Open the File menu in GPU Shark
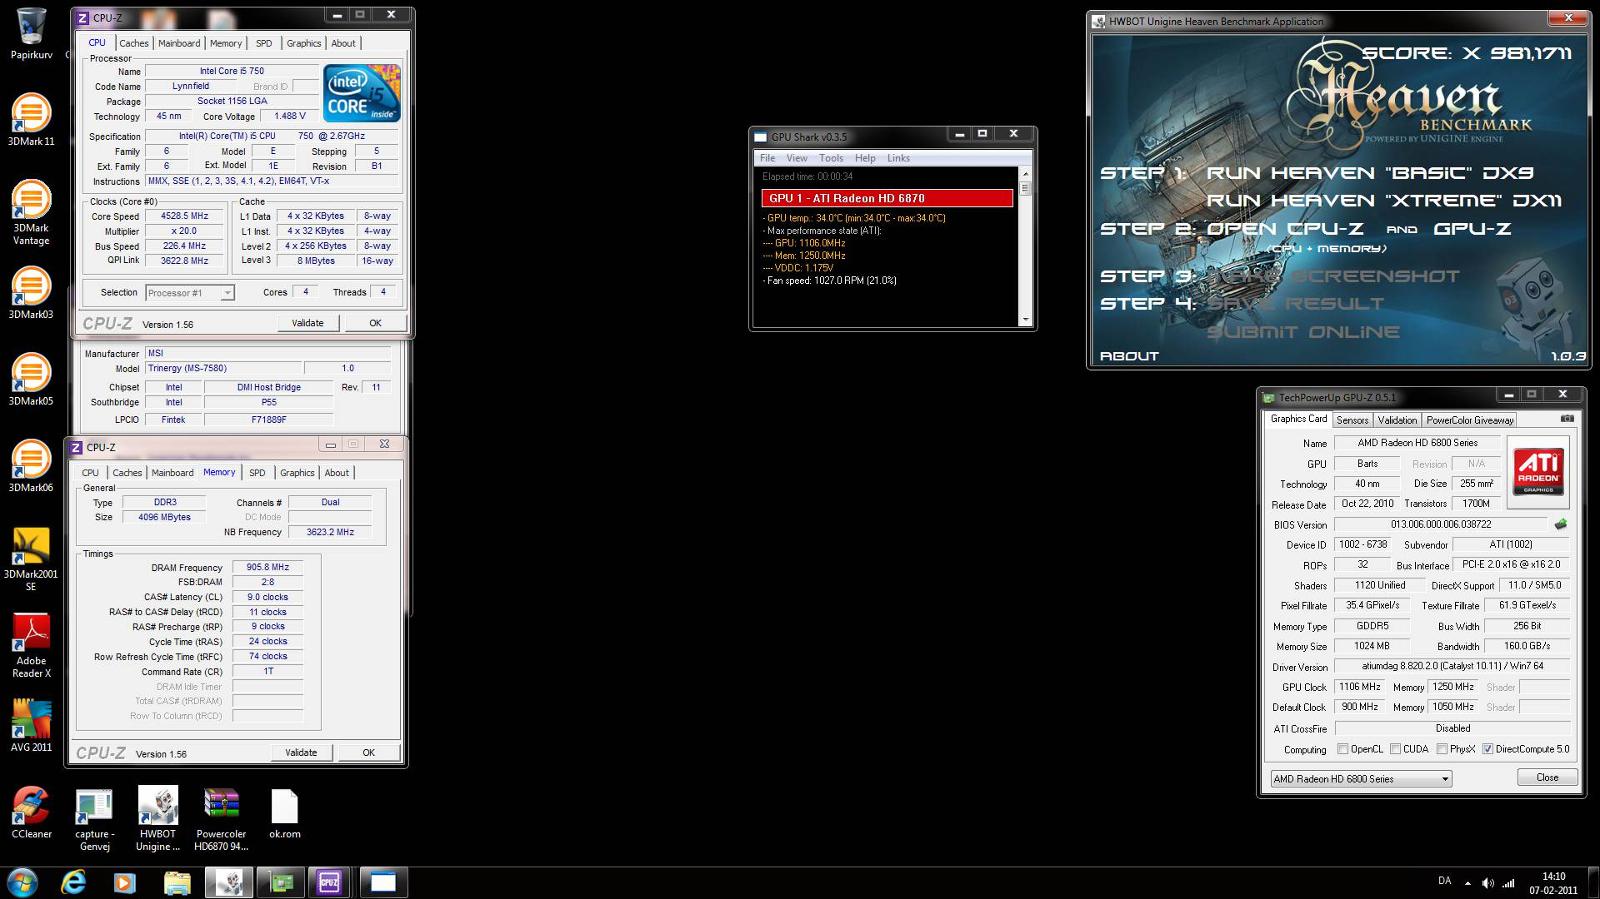The image size is (1600, 899). pyautogui.click(x=767, y=158)
